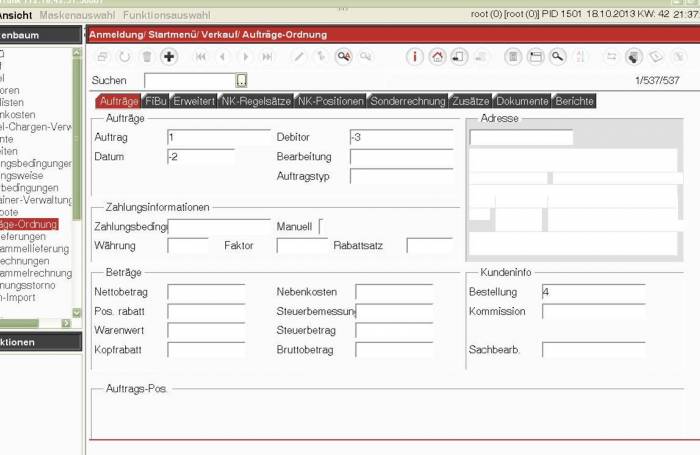Switch to the FiBu tab

coord(156,101)
